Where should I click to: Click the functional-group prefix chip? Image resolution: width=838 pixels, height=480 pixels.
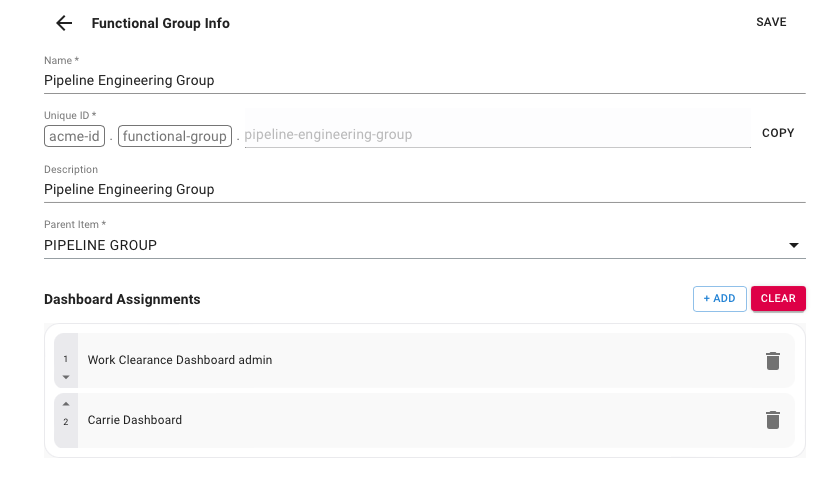point(175,136)
